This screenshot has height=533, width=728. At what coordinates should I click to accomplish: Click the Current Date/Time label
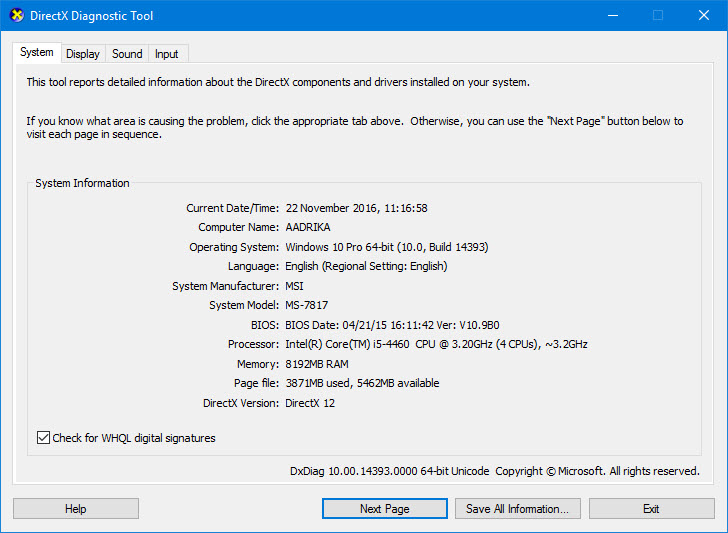(233, 208)
